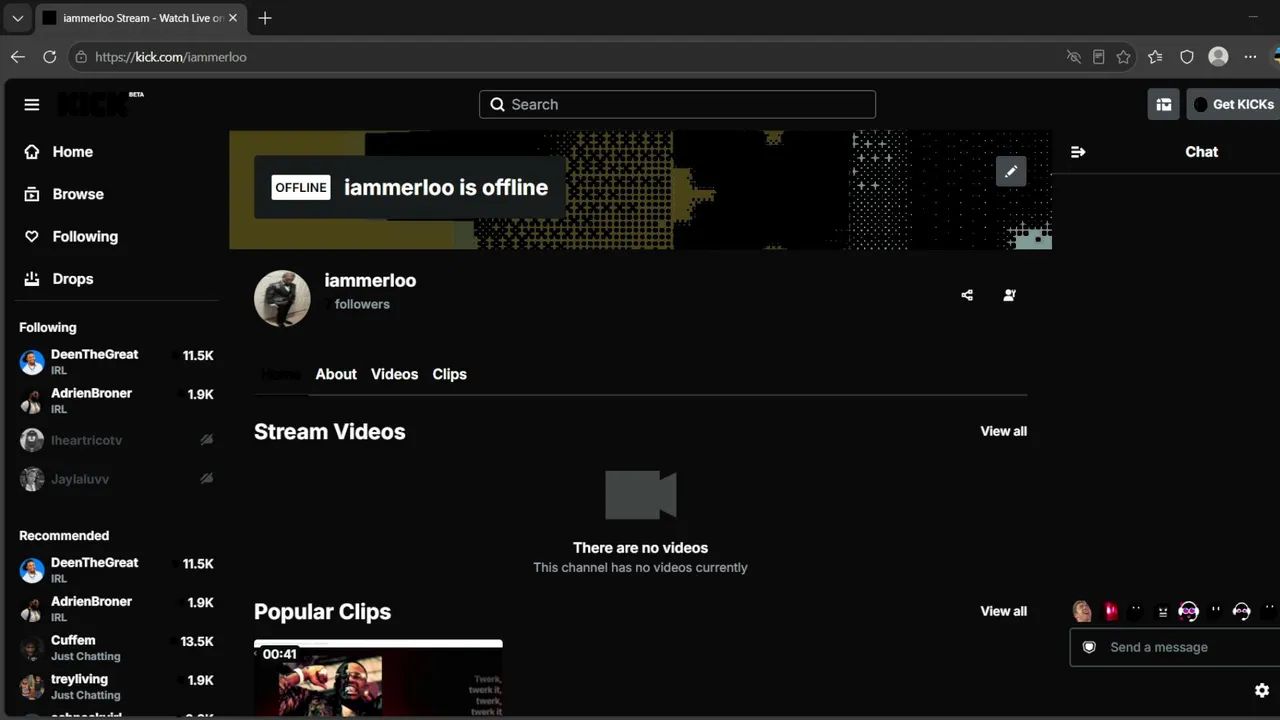
Task: Reload the browser page
Action: point(49,57)
